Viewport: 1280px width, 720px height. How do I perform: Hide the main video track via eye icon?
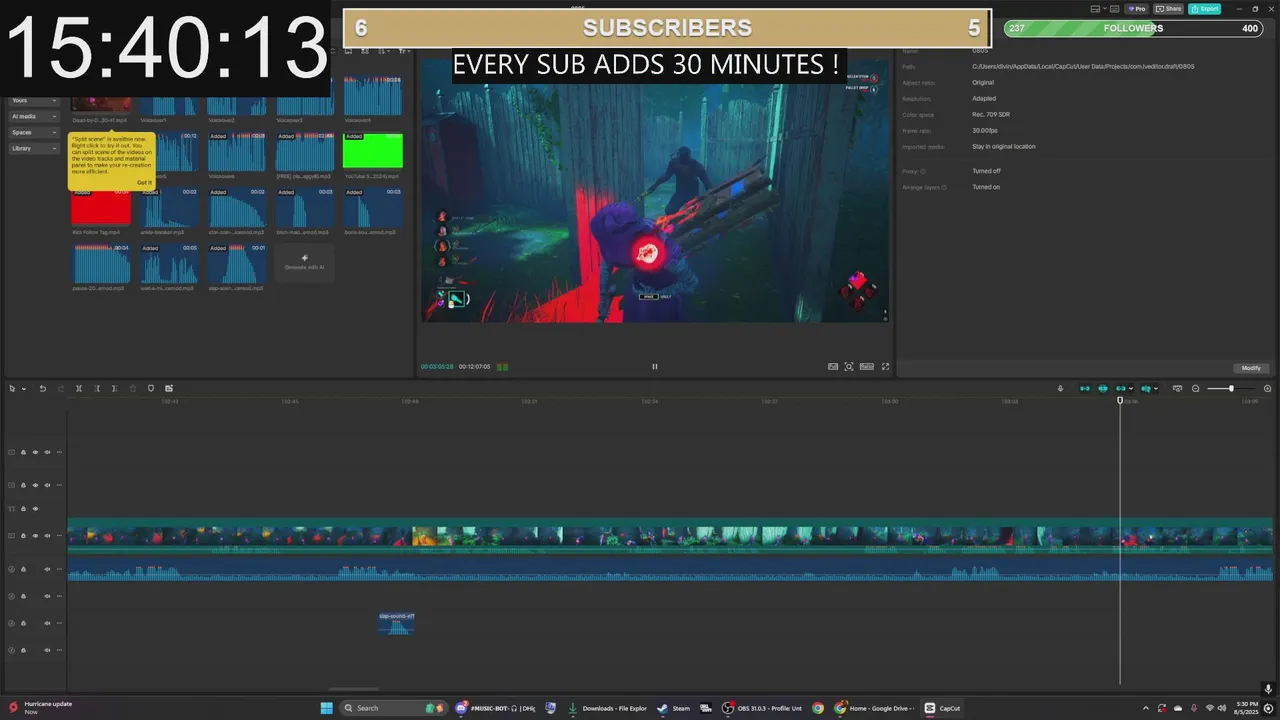click(x=35, y=536)
